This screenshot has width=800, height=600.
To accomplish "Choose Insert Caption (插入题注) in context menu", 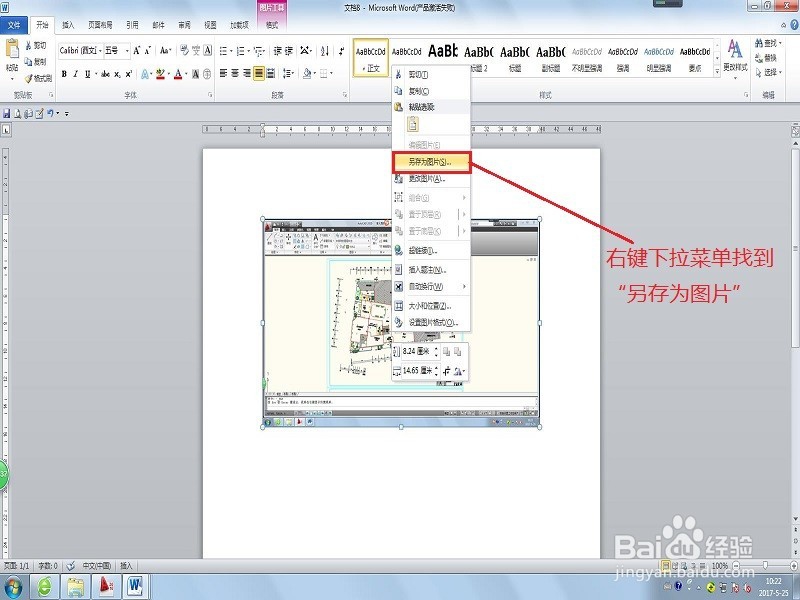I will click(431, 269).
